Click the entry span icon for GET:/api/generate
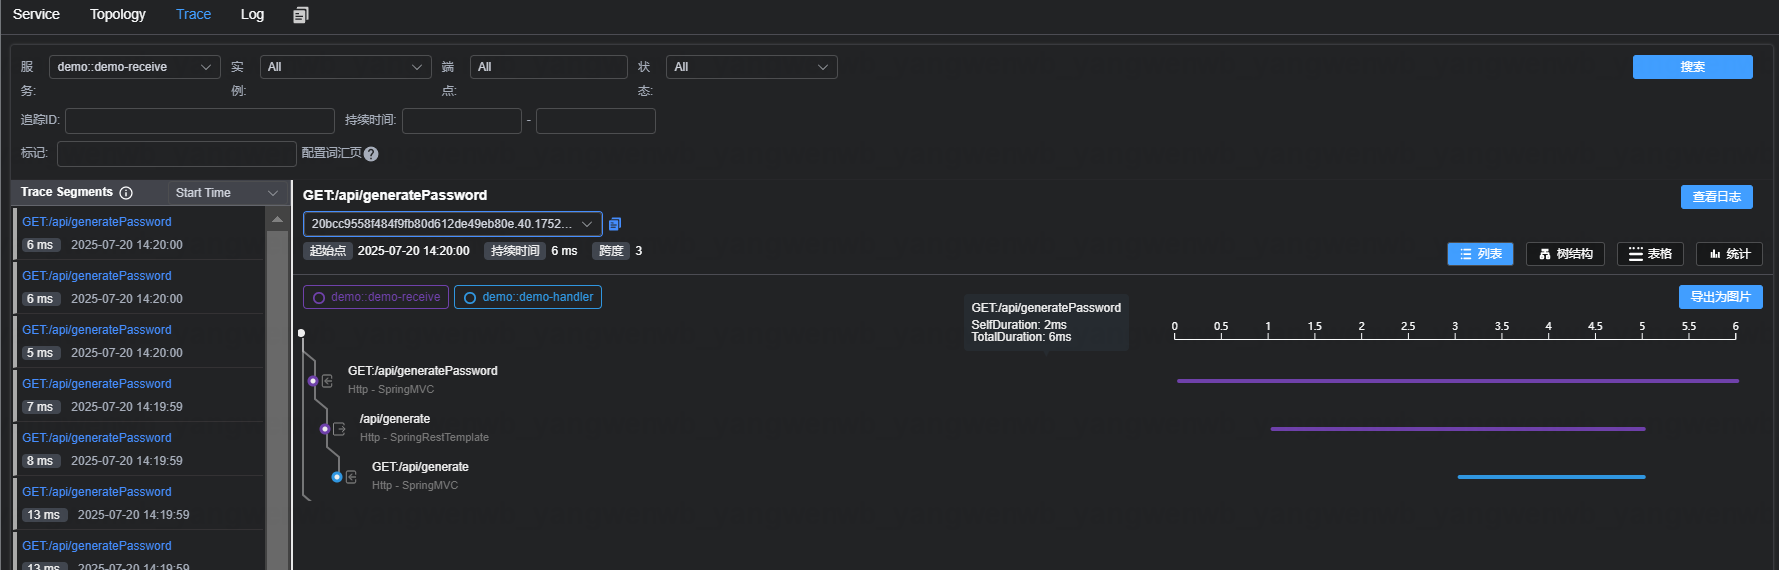 pyautogui.click(x=351, y=477)
